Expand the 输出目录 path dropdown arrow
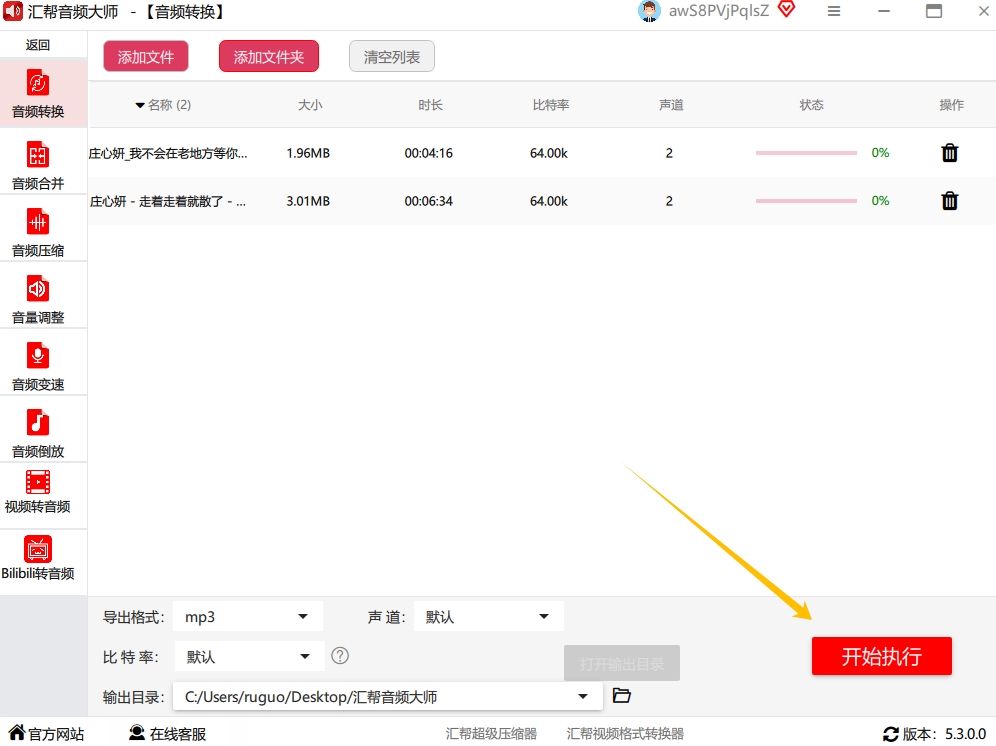 tap(582, 696)
